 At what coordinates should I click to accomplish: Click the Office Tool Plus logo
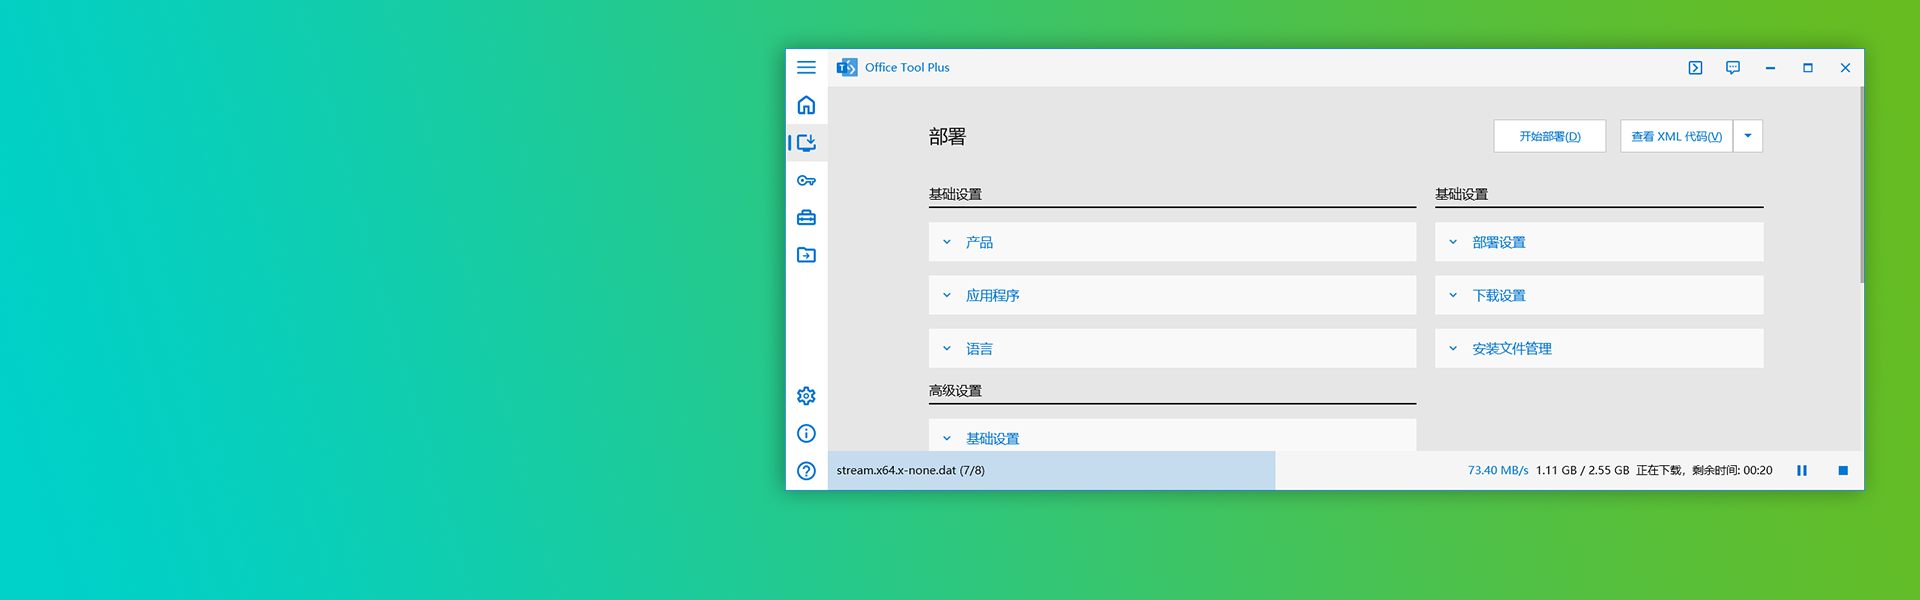click(x=847, y=67)
